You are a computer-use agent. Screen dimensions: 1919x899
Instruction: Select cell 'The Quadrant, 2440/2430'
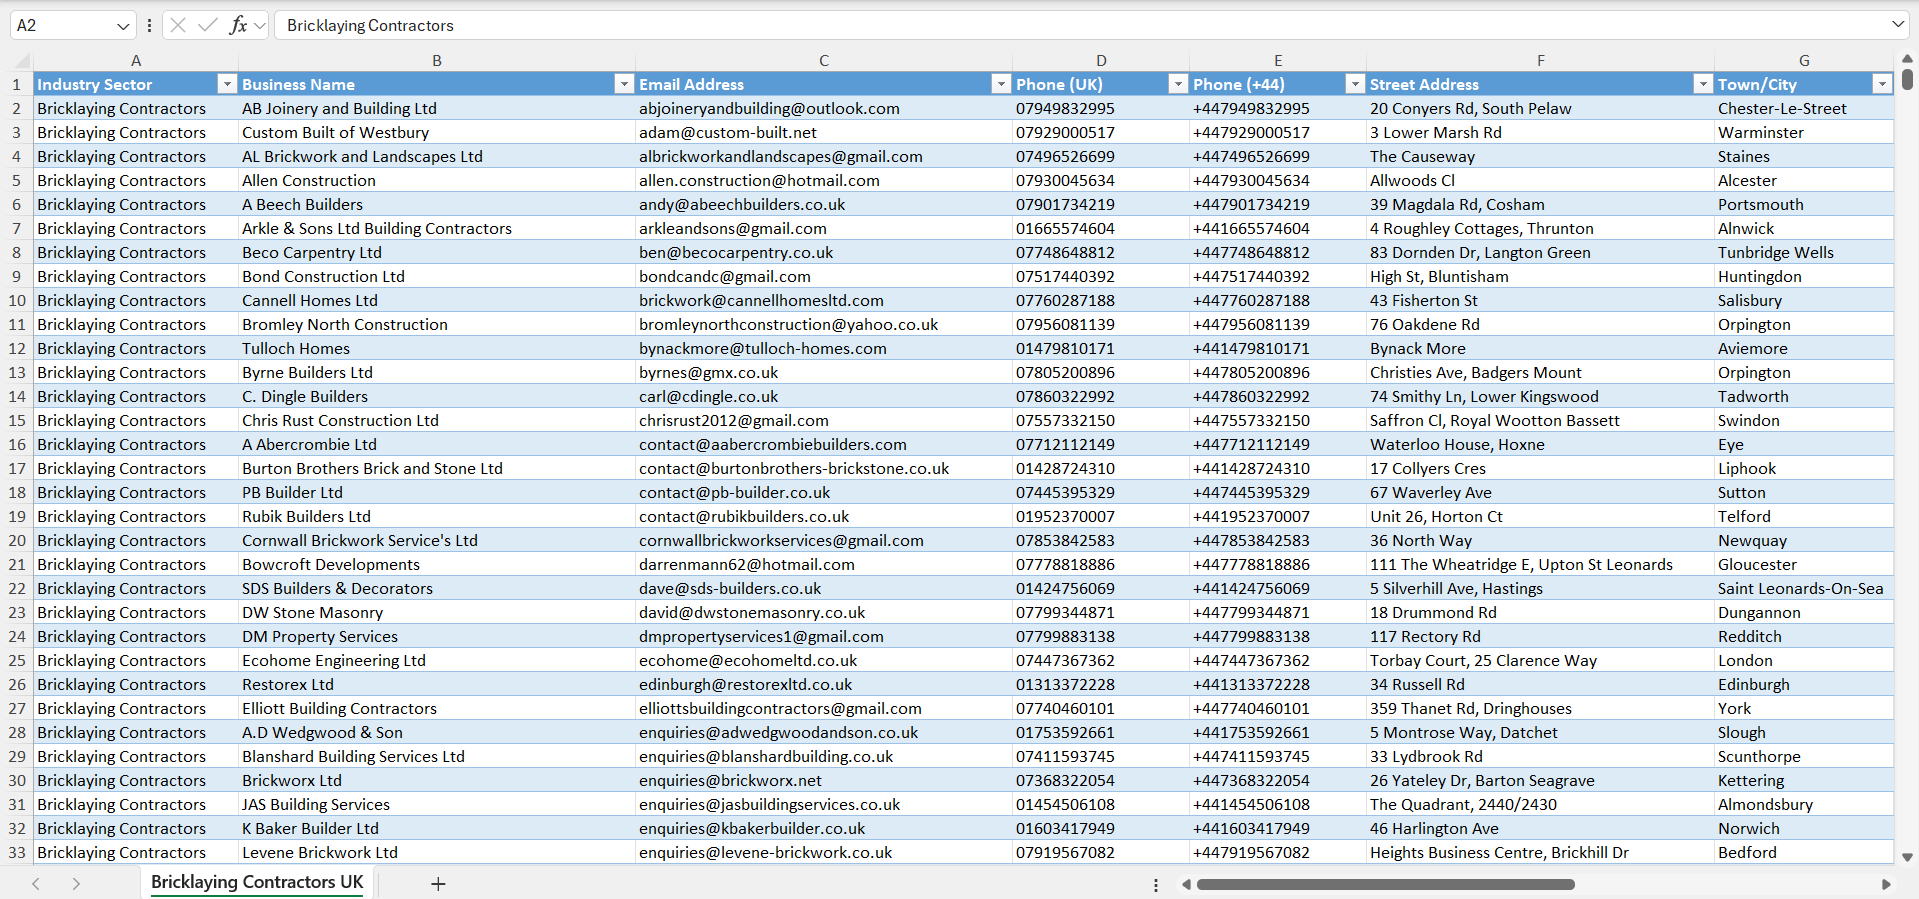[x=1540, y=804]
